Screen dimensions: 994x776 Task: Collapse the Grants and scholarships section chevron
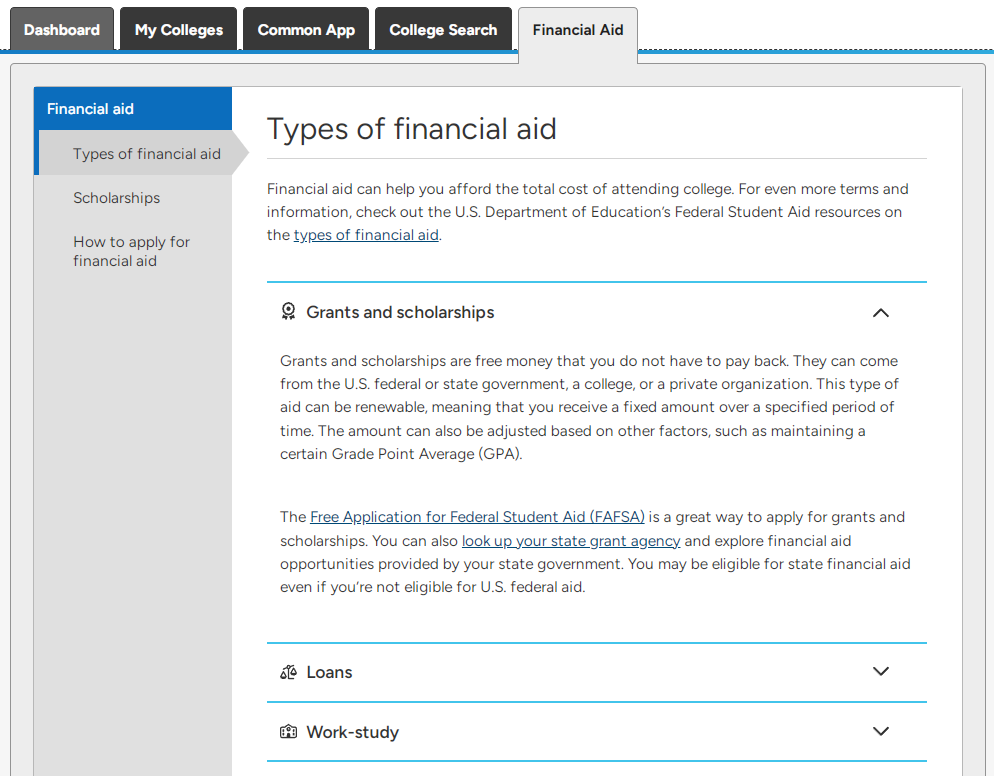point(881,313)
